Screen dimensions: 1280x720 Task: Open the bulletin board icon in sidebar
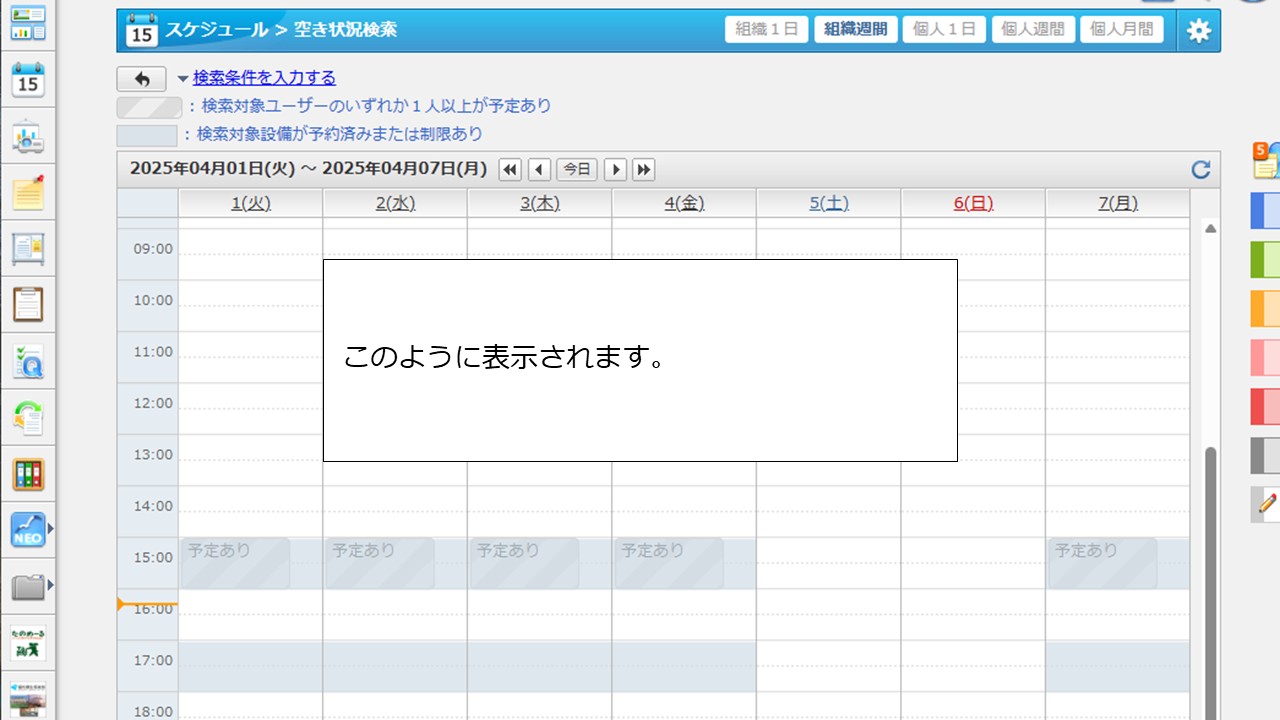[28, 248]
